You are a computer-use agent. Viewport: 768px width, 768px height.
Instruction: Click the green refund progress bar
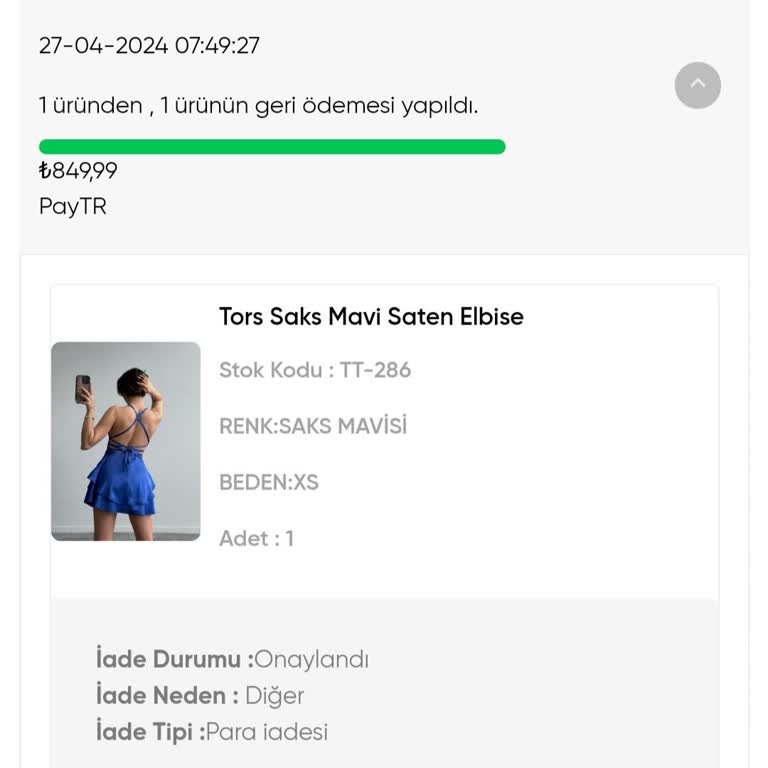tap(272, 147)
